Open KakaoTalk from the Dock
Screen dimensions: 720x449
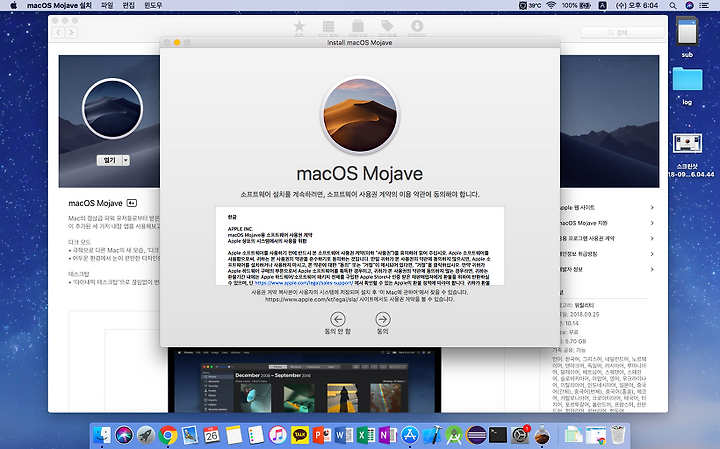[300, 435]
